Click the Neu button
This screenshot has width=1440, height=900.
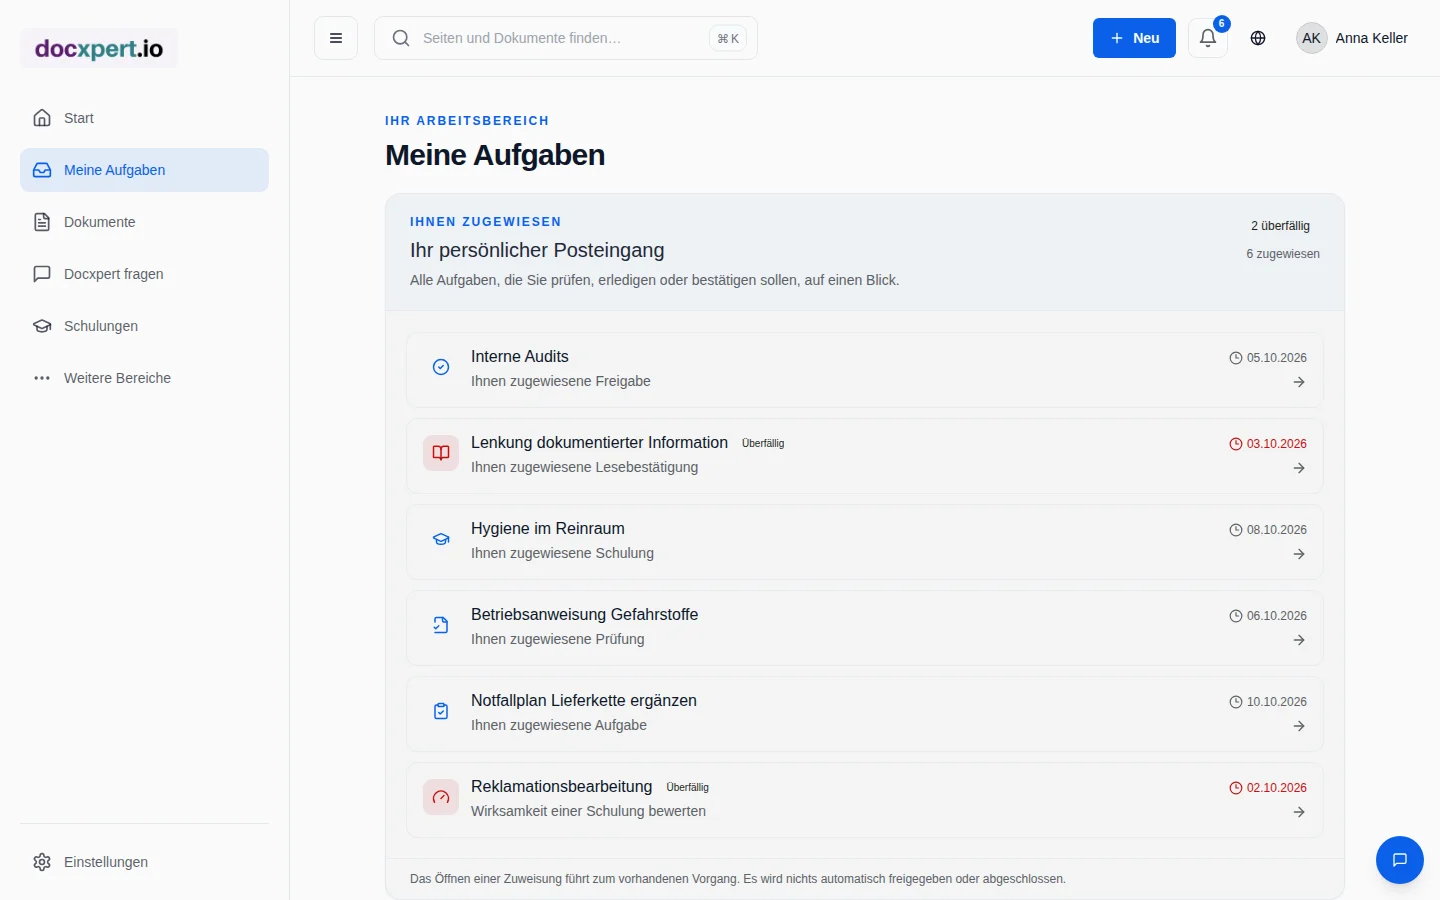(x=1134, y=38)
